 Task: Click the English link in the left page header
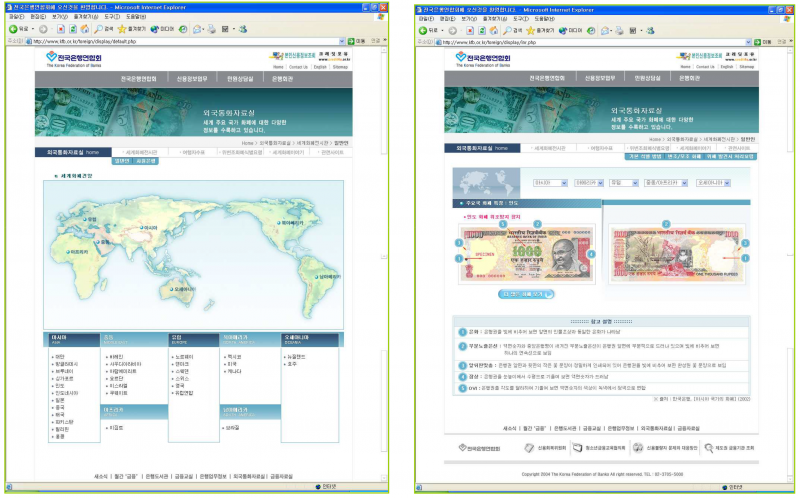pos(320,67)
